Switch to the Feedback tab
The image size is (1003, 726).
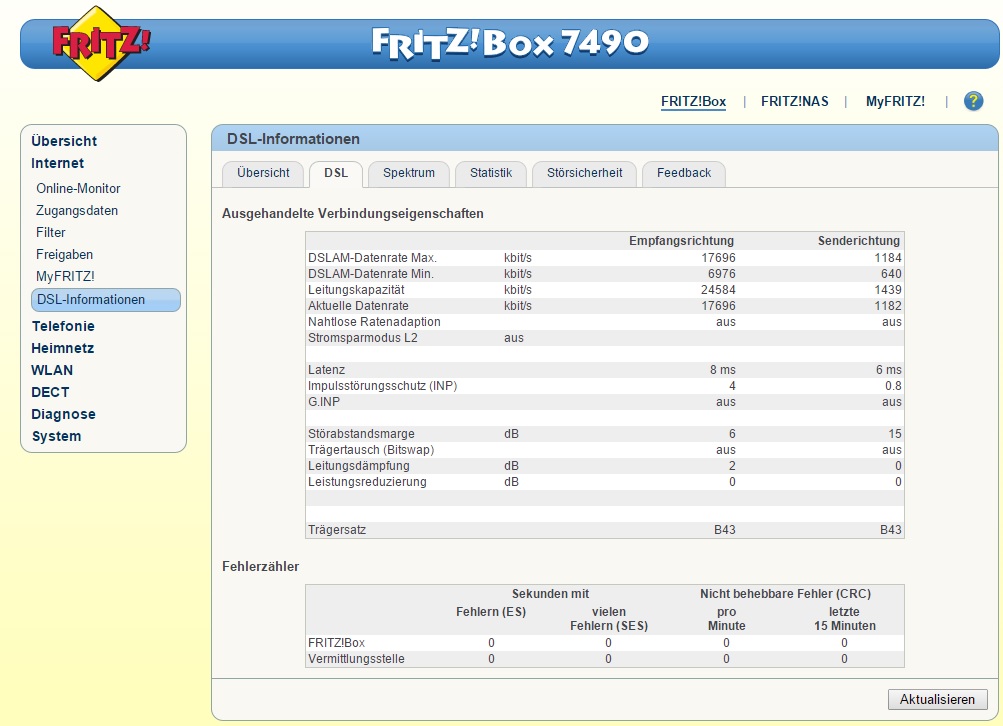tap(684, 173)
